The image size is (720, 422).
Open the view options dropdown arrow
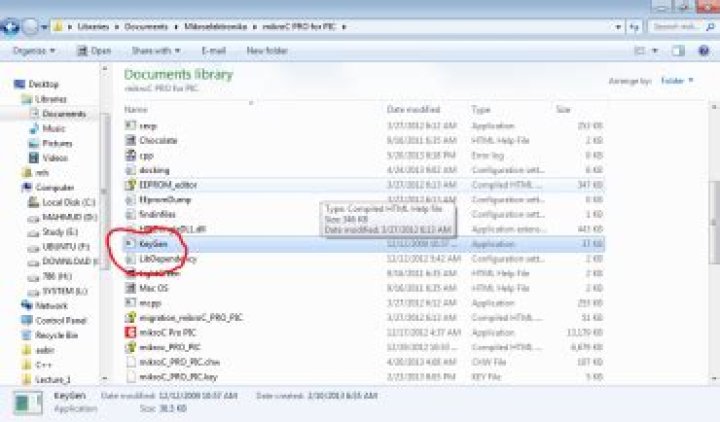(655, 51)
